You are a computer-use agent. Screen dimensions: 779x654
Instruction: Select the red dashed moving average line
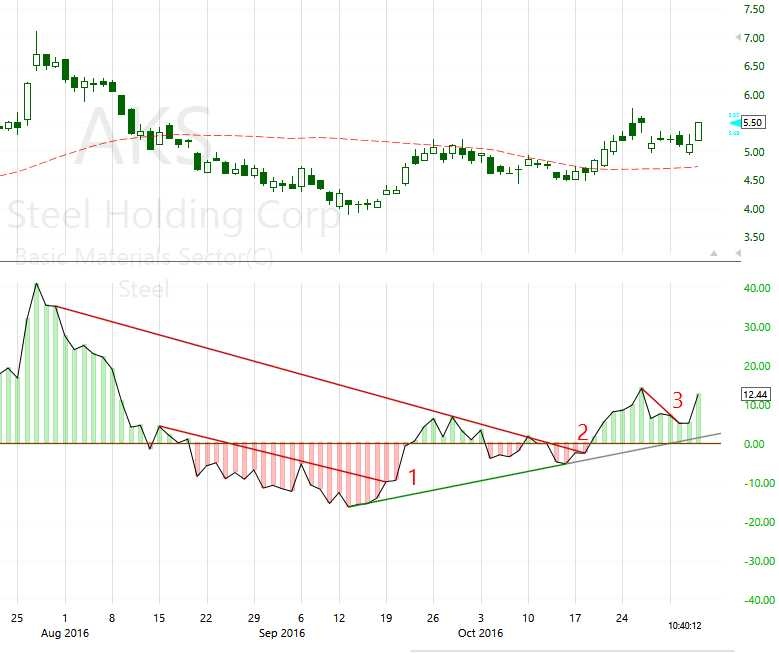pyautogui.click(x=300, y=137)
